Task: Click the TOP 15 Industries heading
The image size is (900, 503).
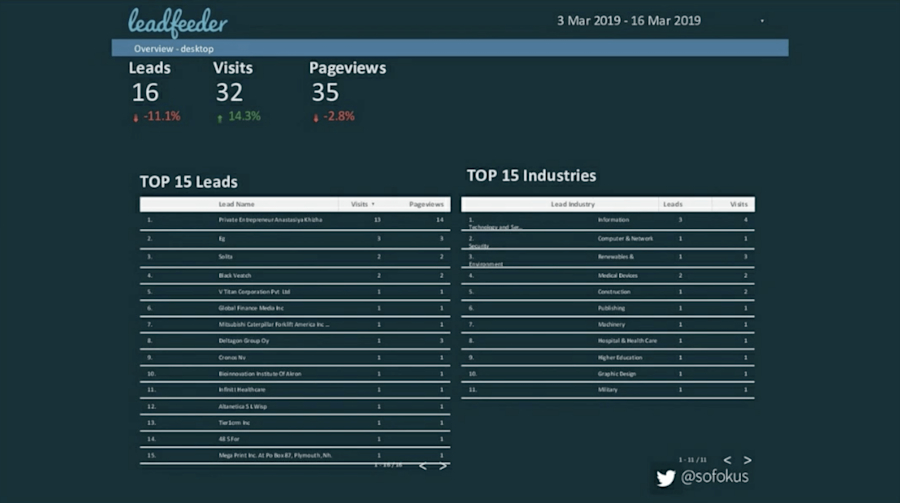Action: click(x=531, y=176)
